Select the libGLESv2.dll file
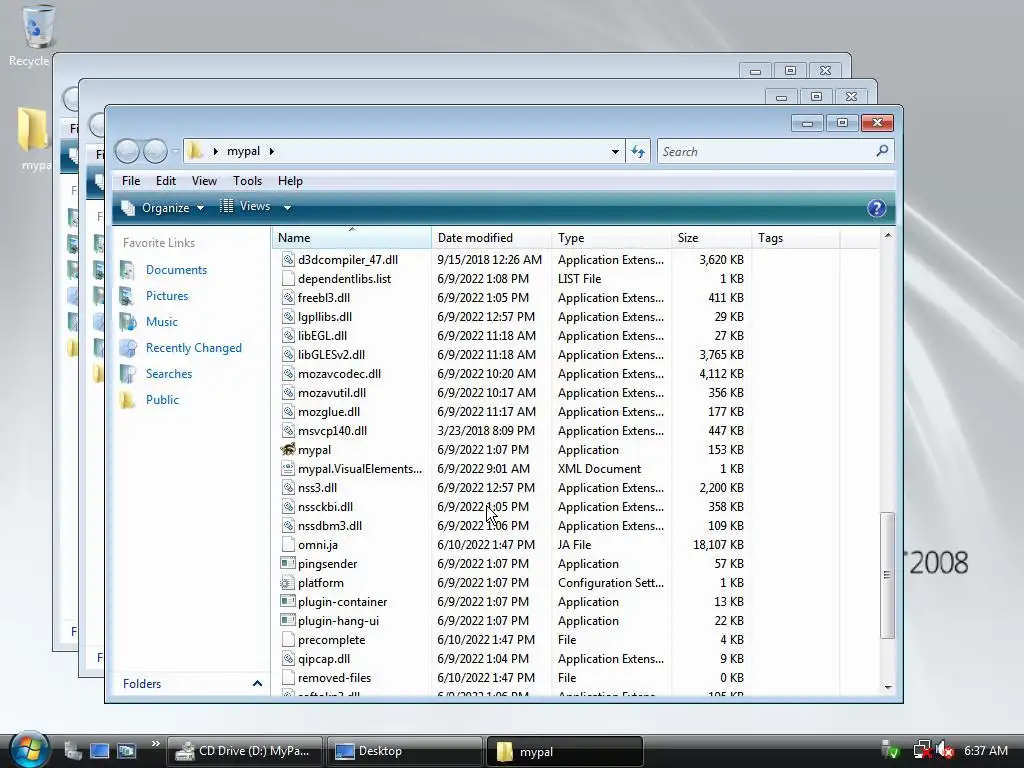 tap(331, 355)
